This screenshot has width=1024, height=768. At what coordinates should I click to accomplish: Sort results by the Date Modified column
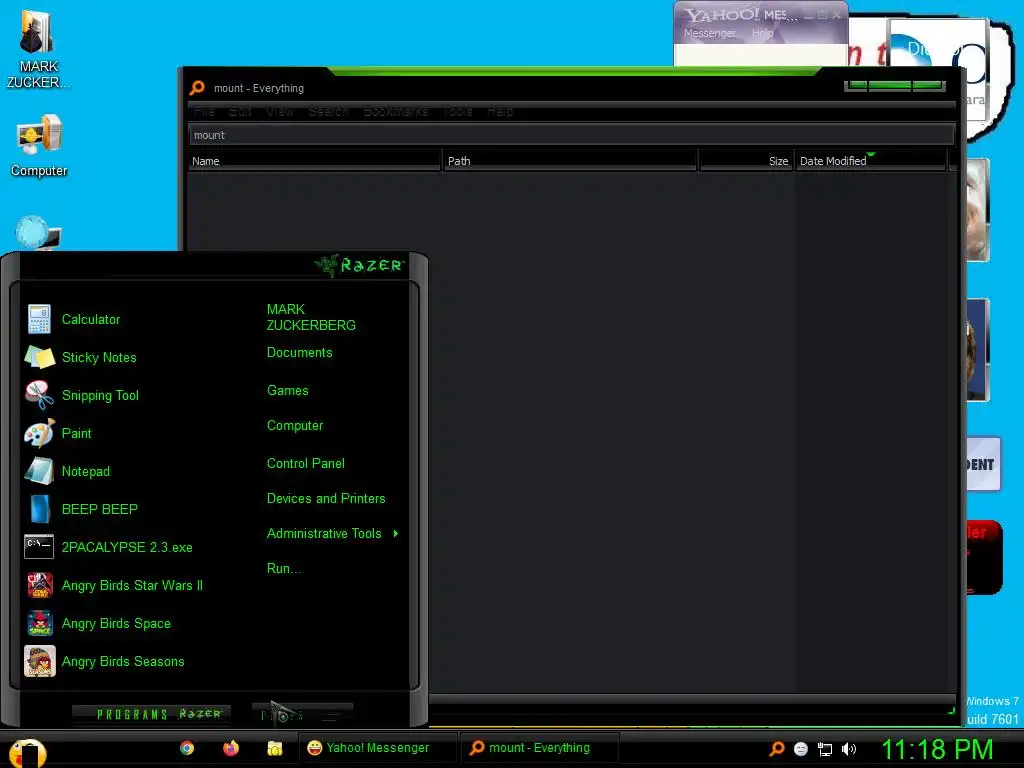click(871, 161)
